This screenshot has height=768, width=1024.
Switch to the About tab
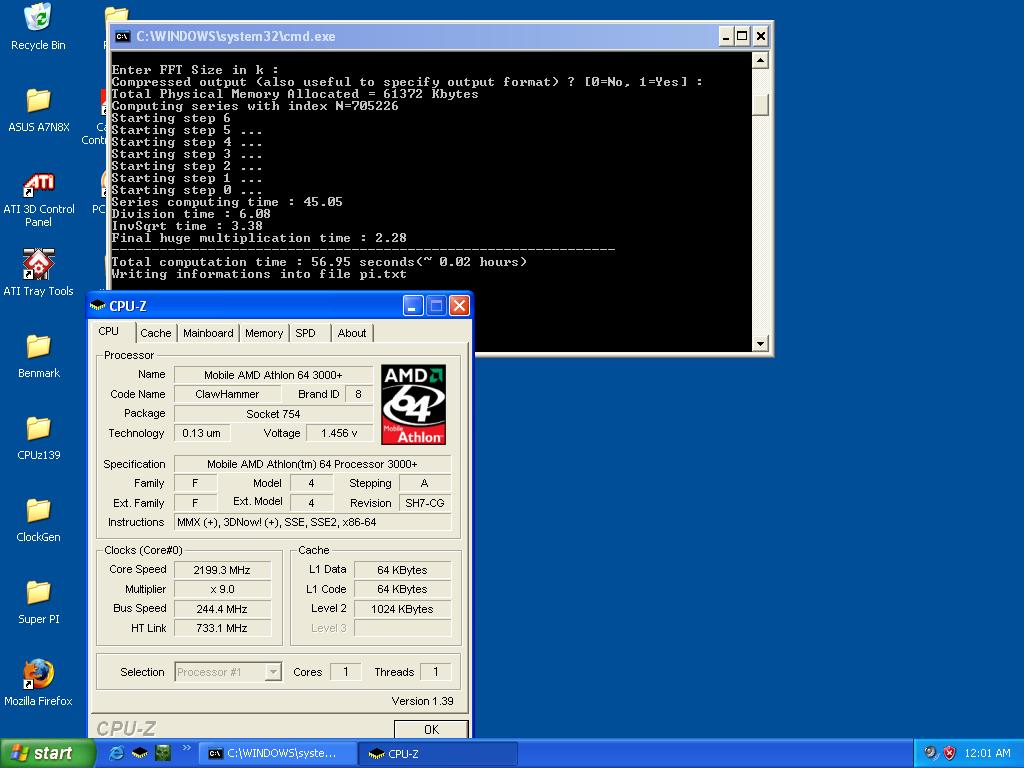(x=351, y=333)
